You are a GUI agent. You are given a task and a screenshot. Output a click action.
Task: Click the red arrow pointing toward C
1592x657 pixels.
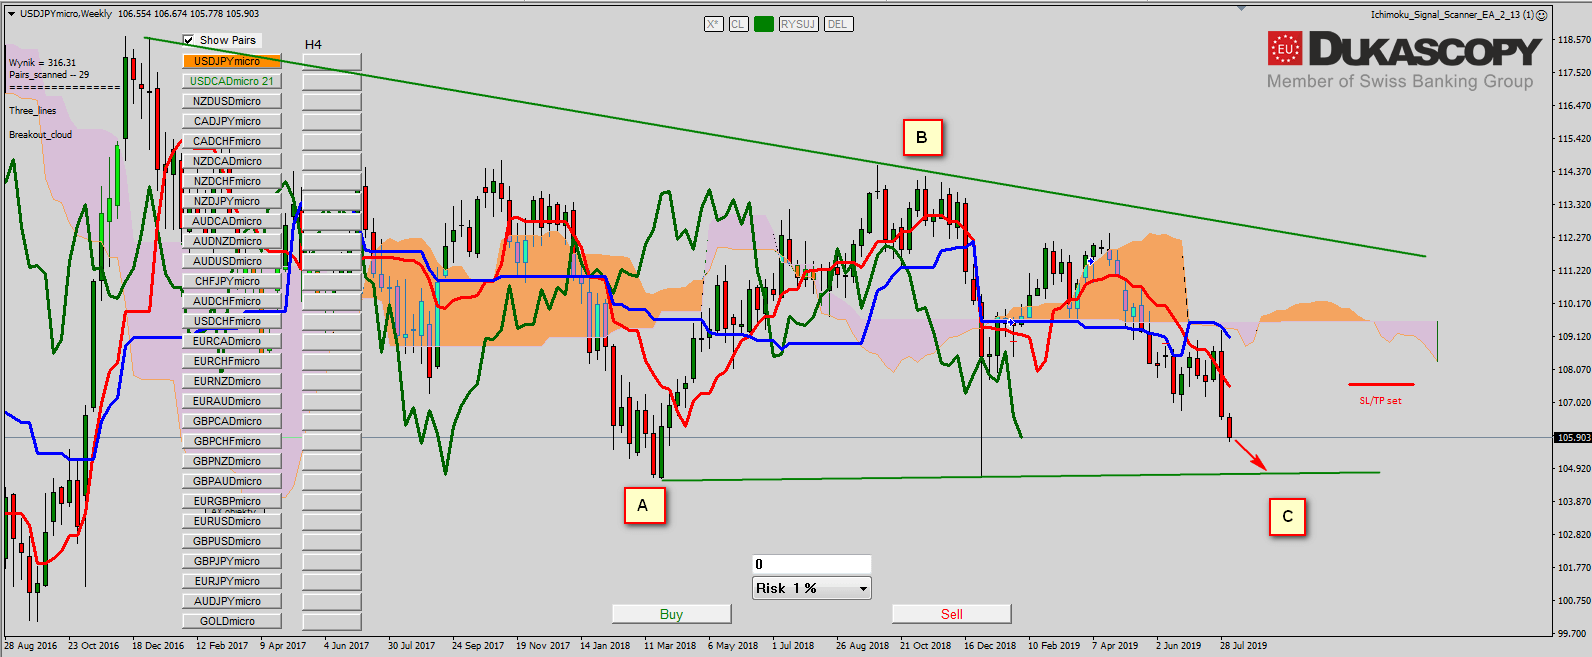(x=1251, y=455)
